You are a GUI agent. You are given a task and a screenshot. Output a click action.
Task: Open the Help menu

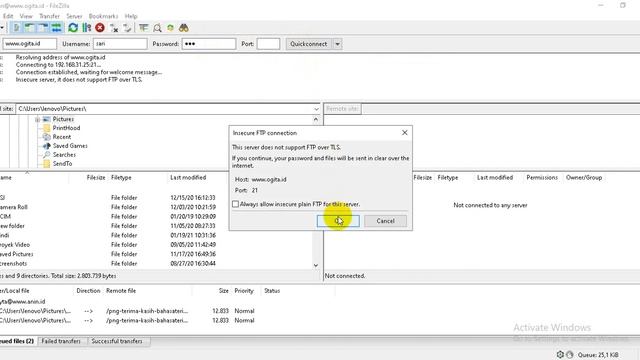click(x=131, y=16)
